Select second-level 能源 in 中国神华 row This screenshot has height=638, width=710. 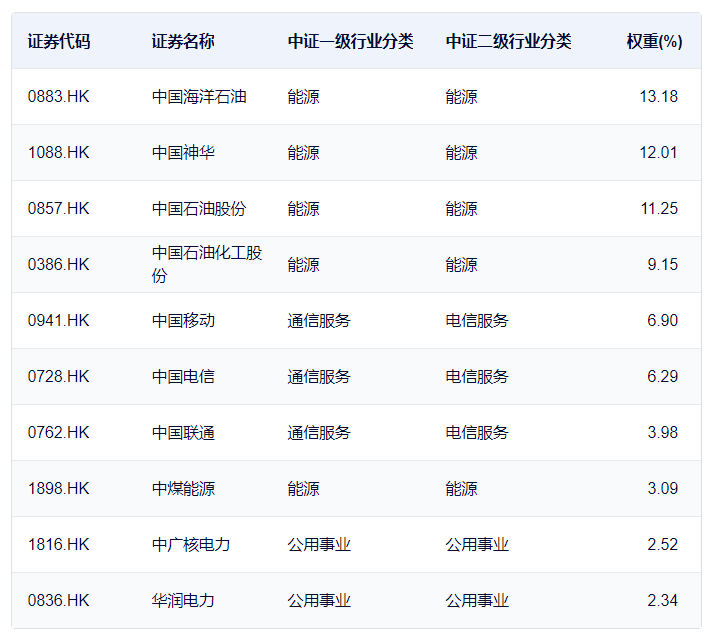pos(461,153)
